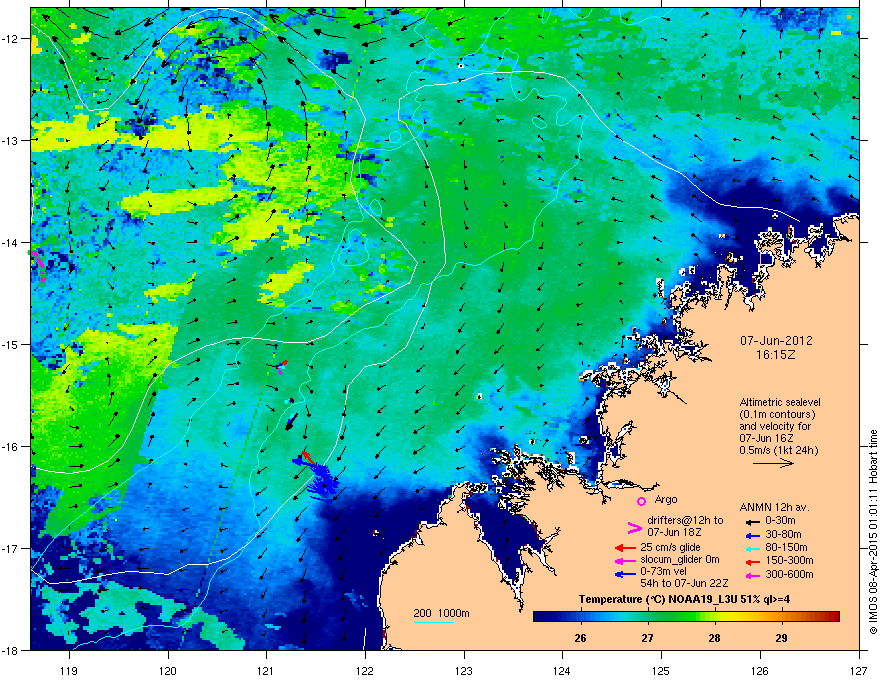The width and height of the screenshot is (880, 680).
Task: Click the longitude axis label 120
Action: pyautogui.click(x=168, y=670)
